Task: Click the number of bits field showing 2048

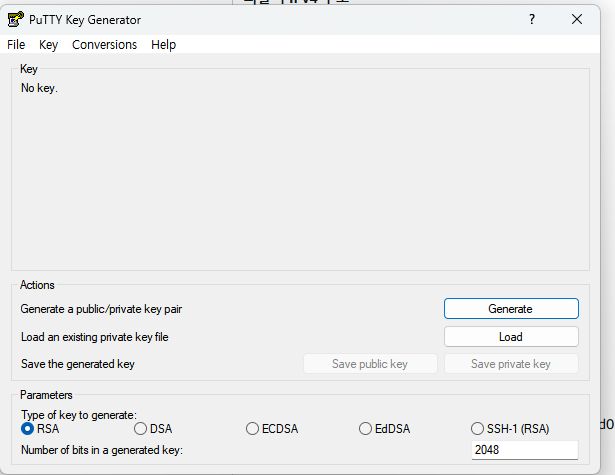Action: (525, 450)
